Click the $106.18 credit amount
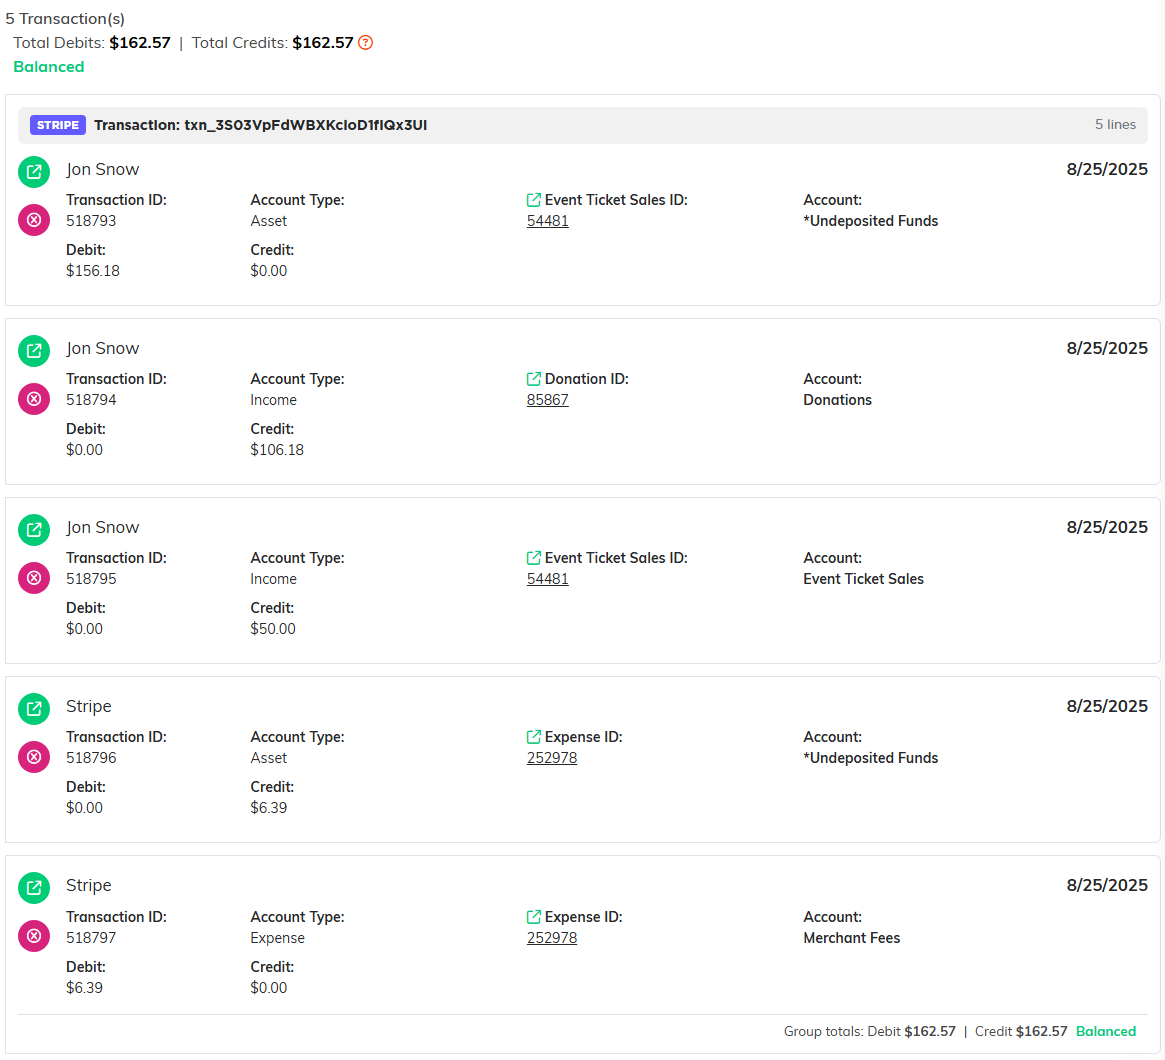This screenshot has height=1060, width=1165. [277, 449]
